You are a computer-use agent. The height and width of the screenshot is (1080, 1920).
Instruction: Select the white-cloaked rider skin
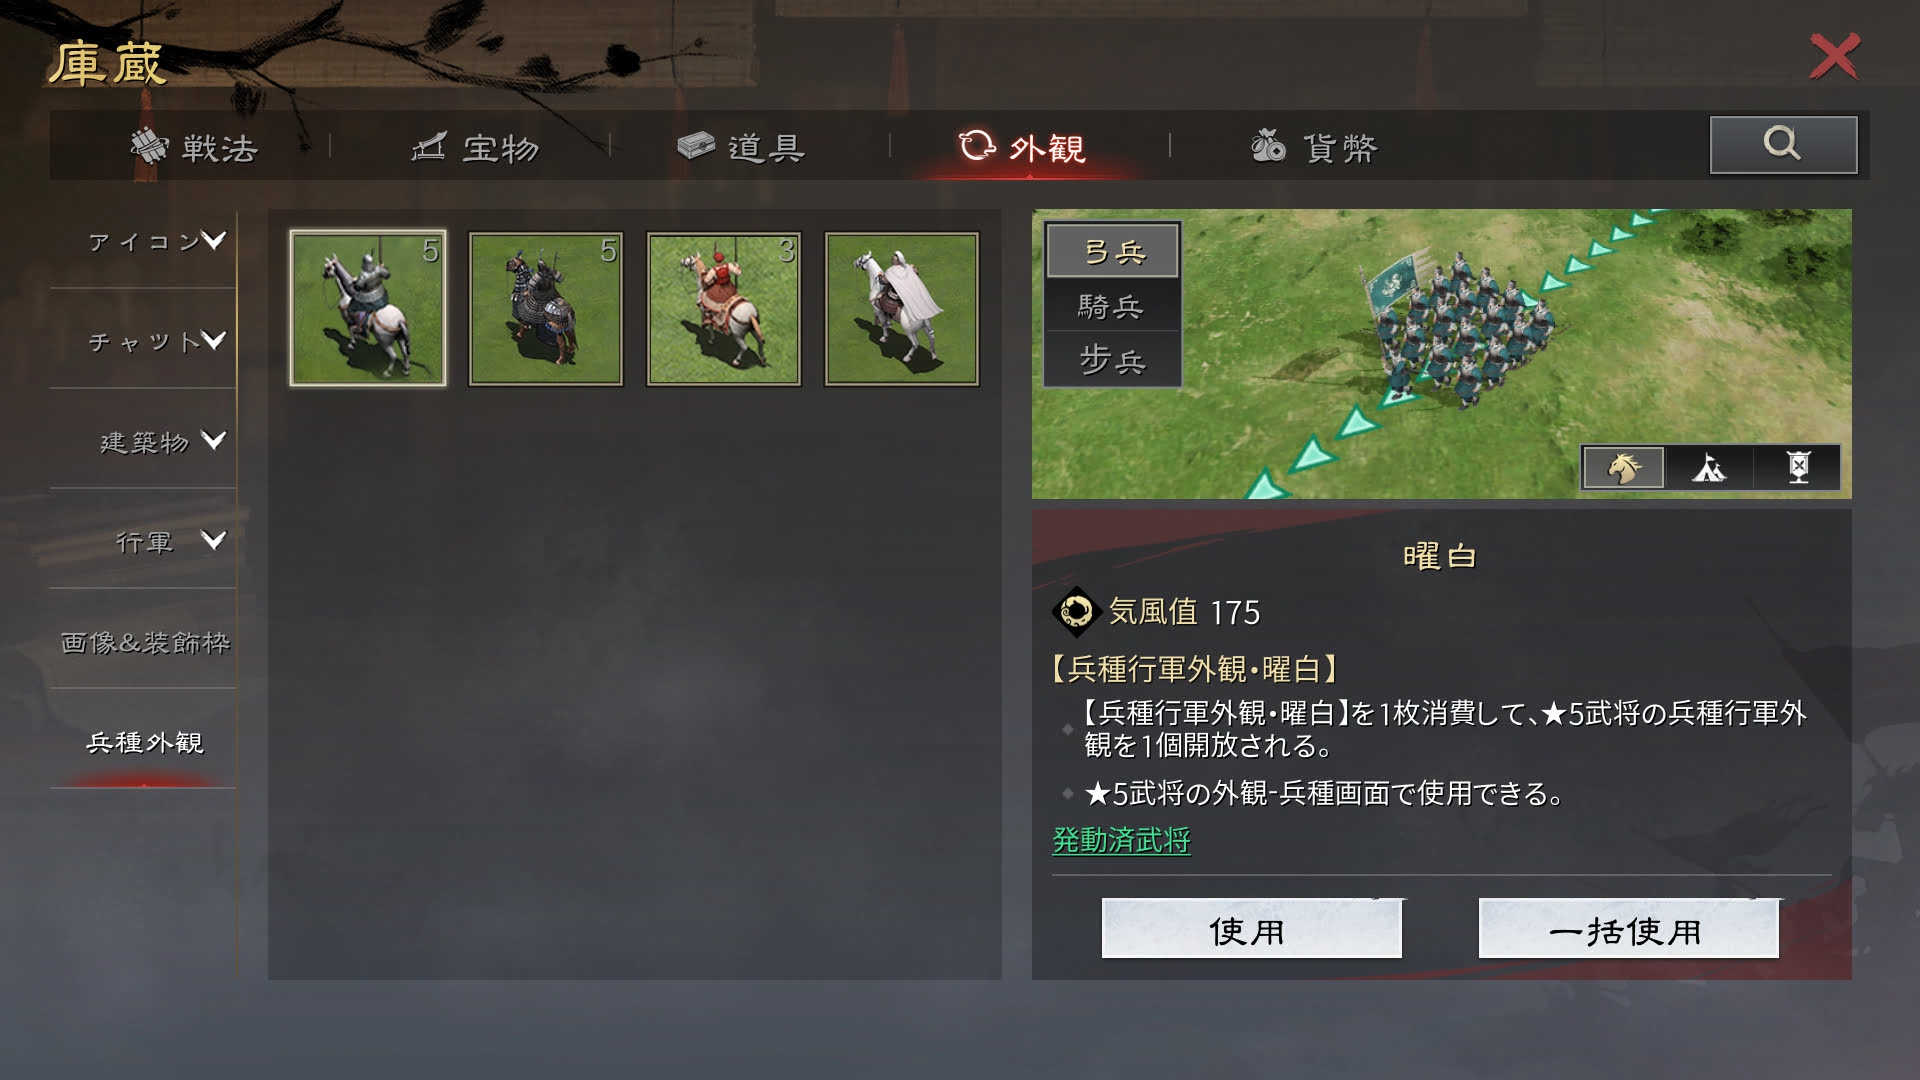coord(902,308)
